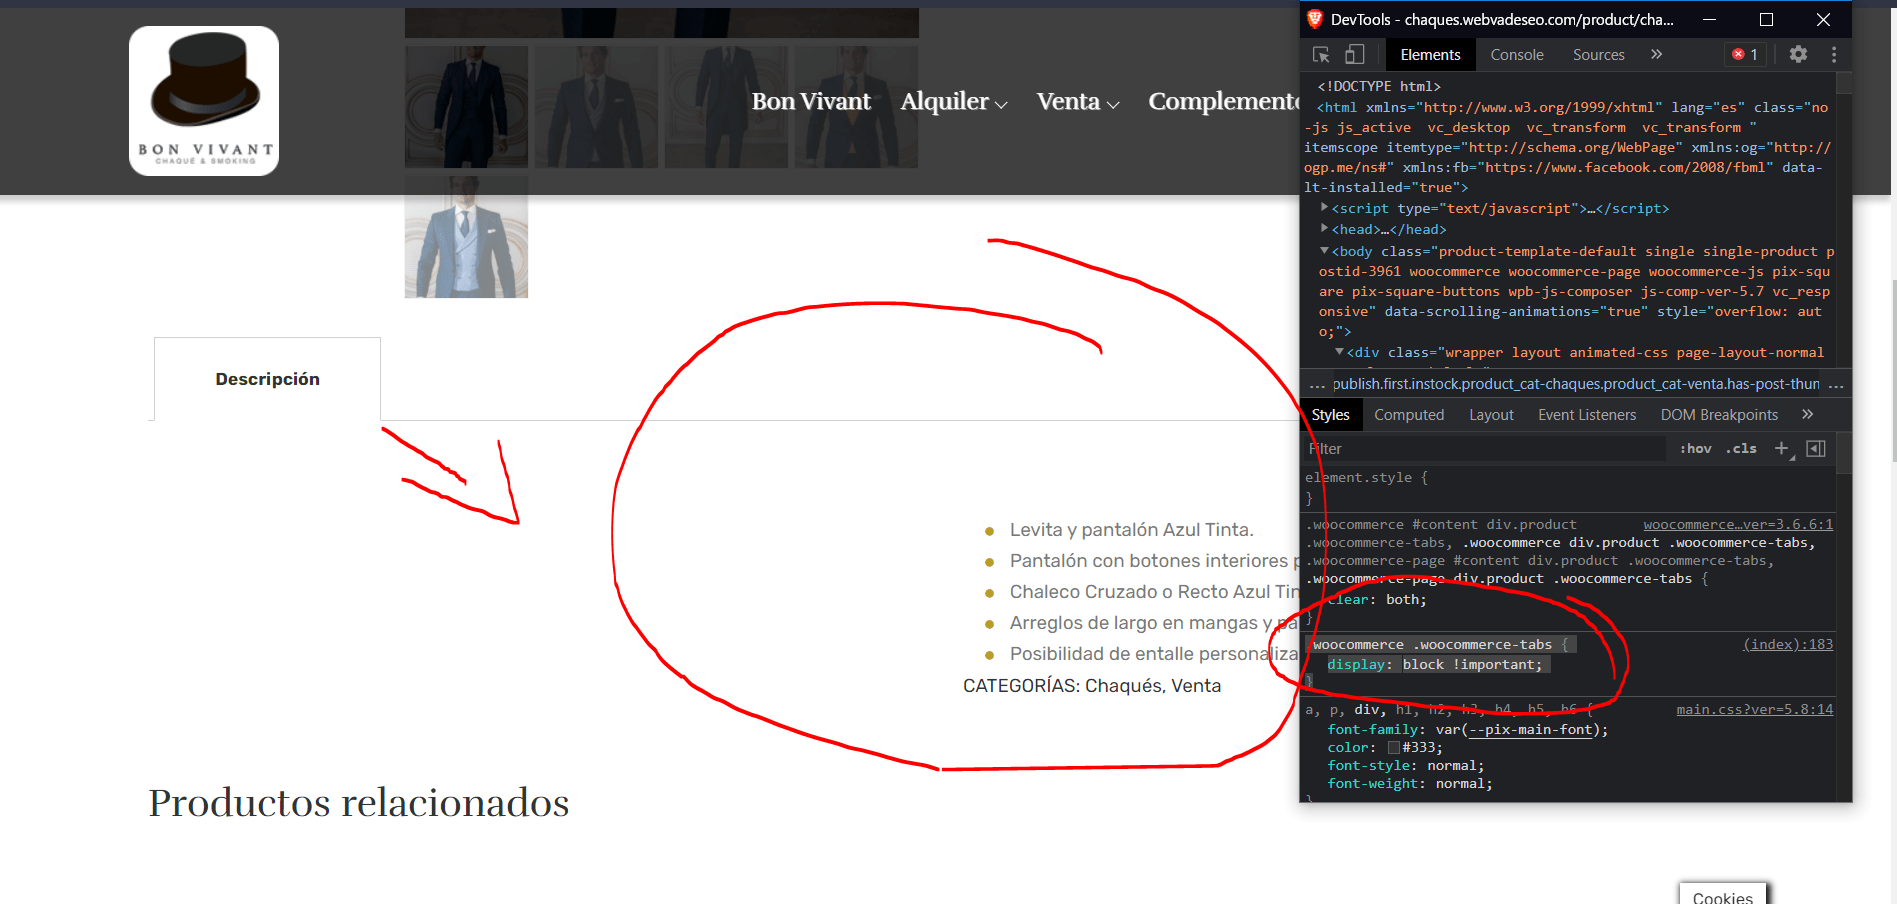Viewport: 1897px width, 904px height.
Task: Open the Event Listeners sidebar tab
Action: click(x=1587, y=415)
